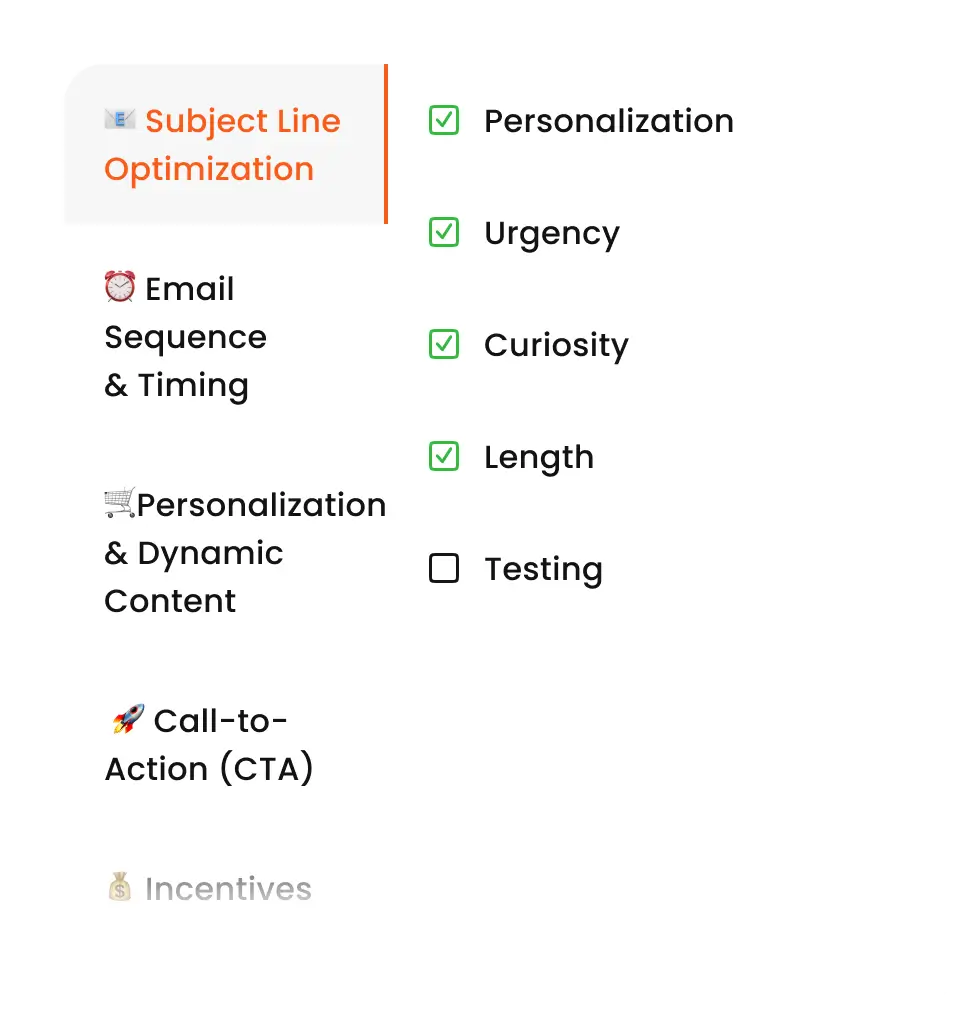The height and width of the screenshot is (1012, 964).
Task: Click the Urgency checklist label
Action: [551, 233]
